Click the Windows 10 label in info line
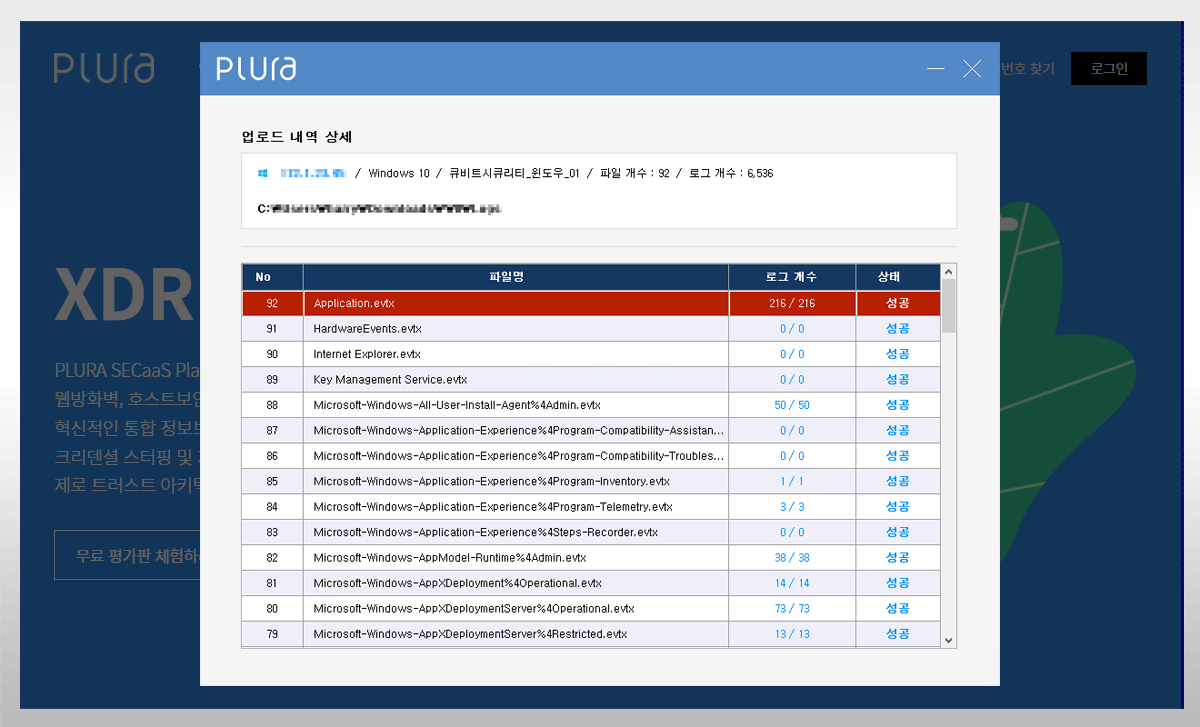1200x727 pixels. point(399,173)
